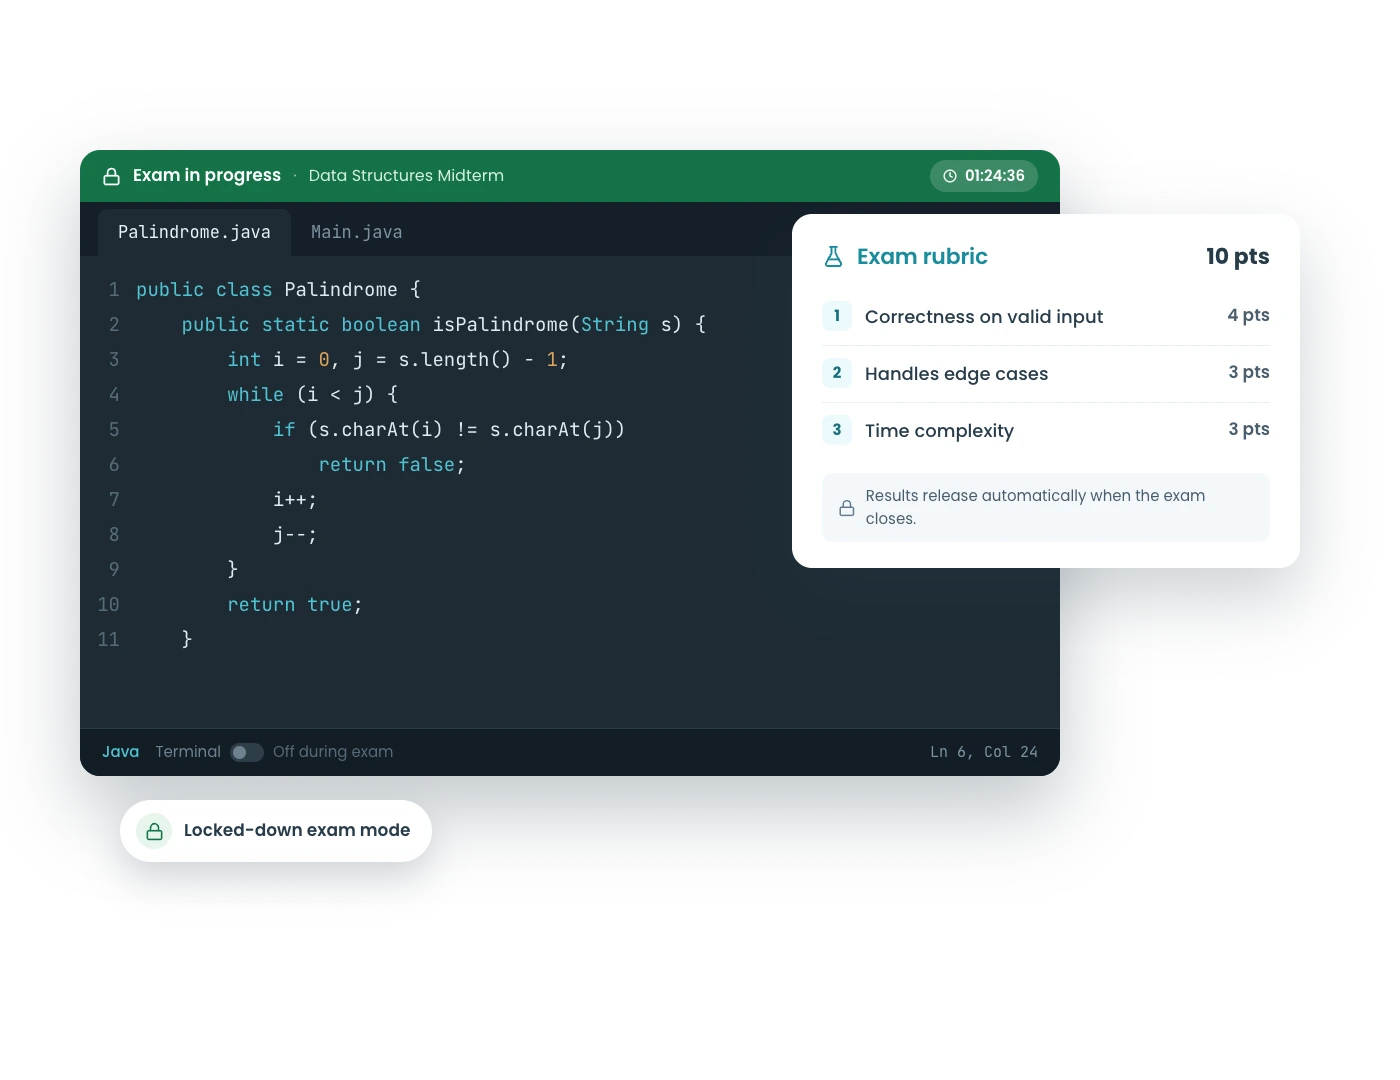Click the lock icon in the results release notice
The width and height of the screenshot is (1400, 1080).
click(x=847, y=508)
